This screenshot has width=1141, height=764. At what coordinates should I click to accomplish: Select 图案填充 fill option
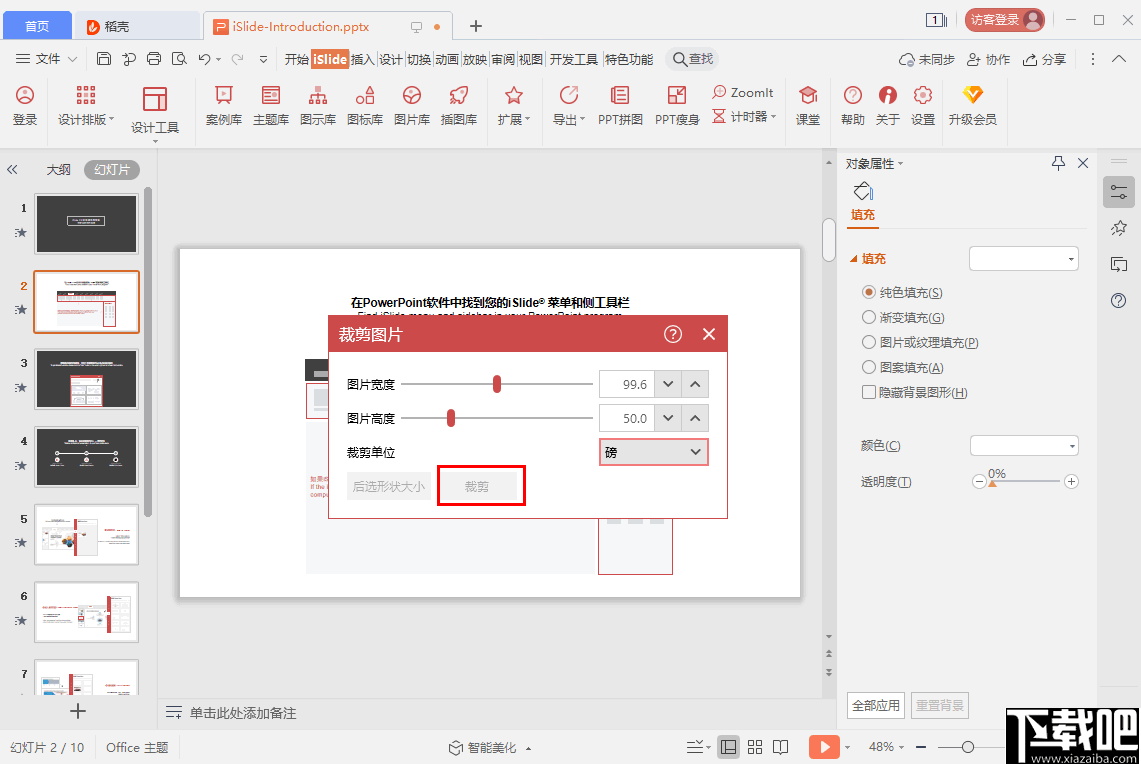868,367
